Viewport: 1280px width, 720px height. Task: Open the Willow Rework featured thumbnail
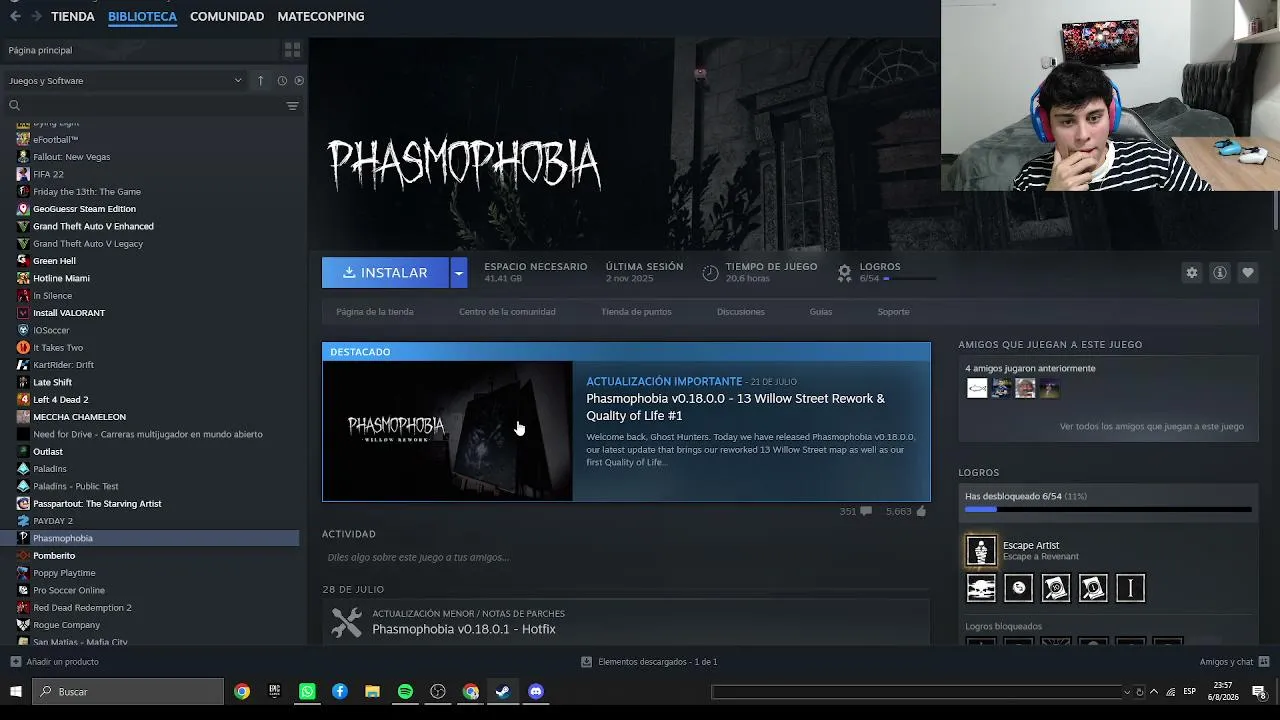447,431
